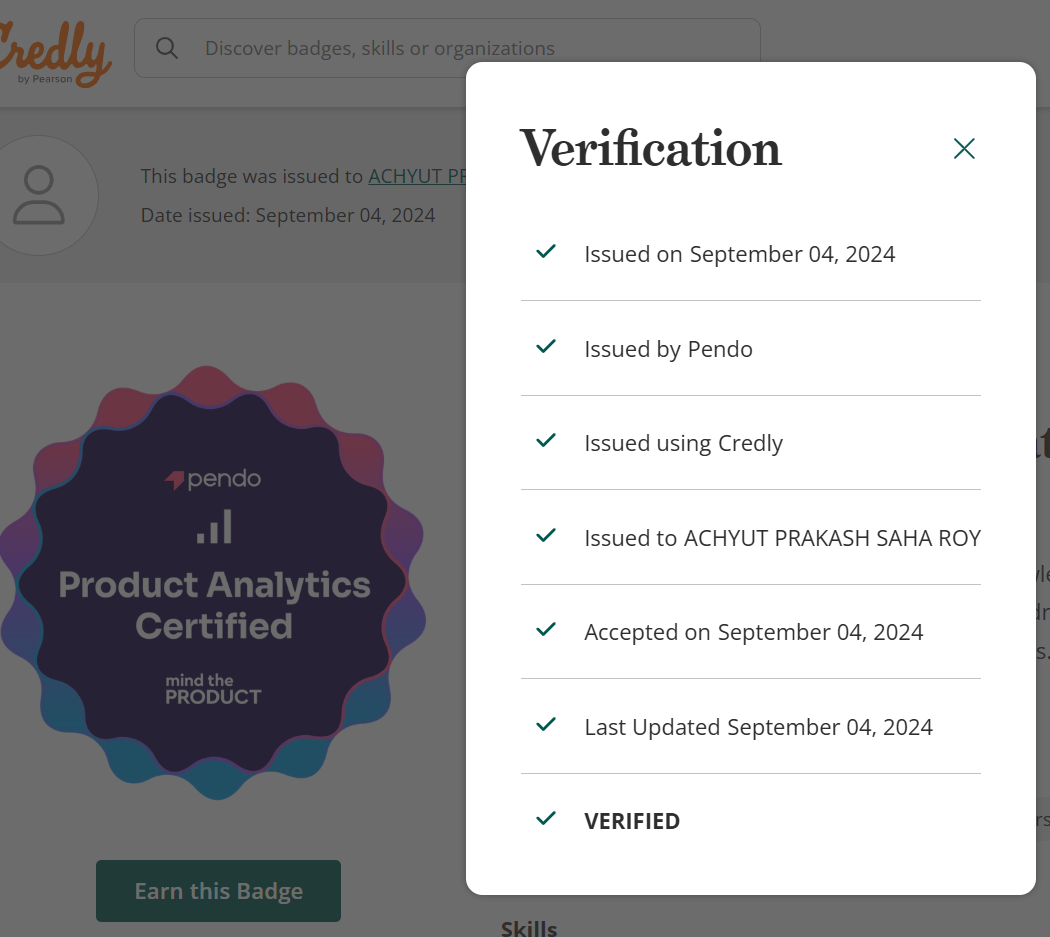This screenshot has width=1050, height=937.
Task: Click the mind the PRODUCT badge logo
Action: click(x=213, y=689)
